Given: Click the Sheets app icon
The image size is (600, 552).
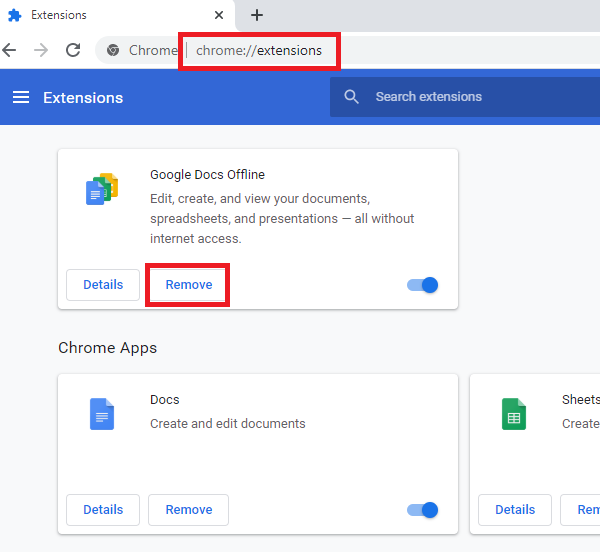Looking at the screenshot, I should [514, 414].
